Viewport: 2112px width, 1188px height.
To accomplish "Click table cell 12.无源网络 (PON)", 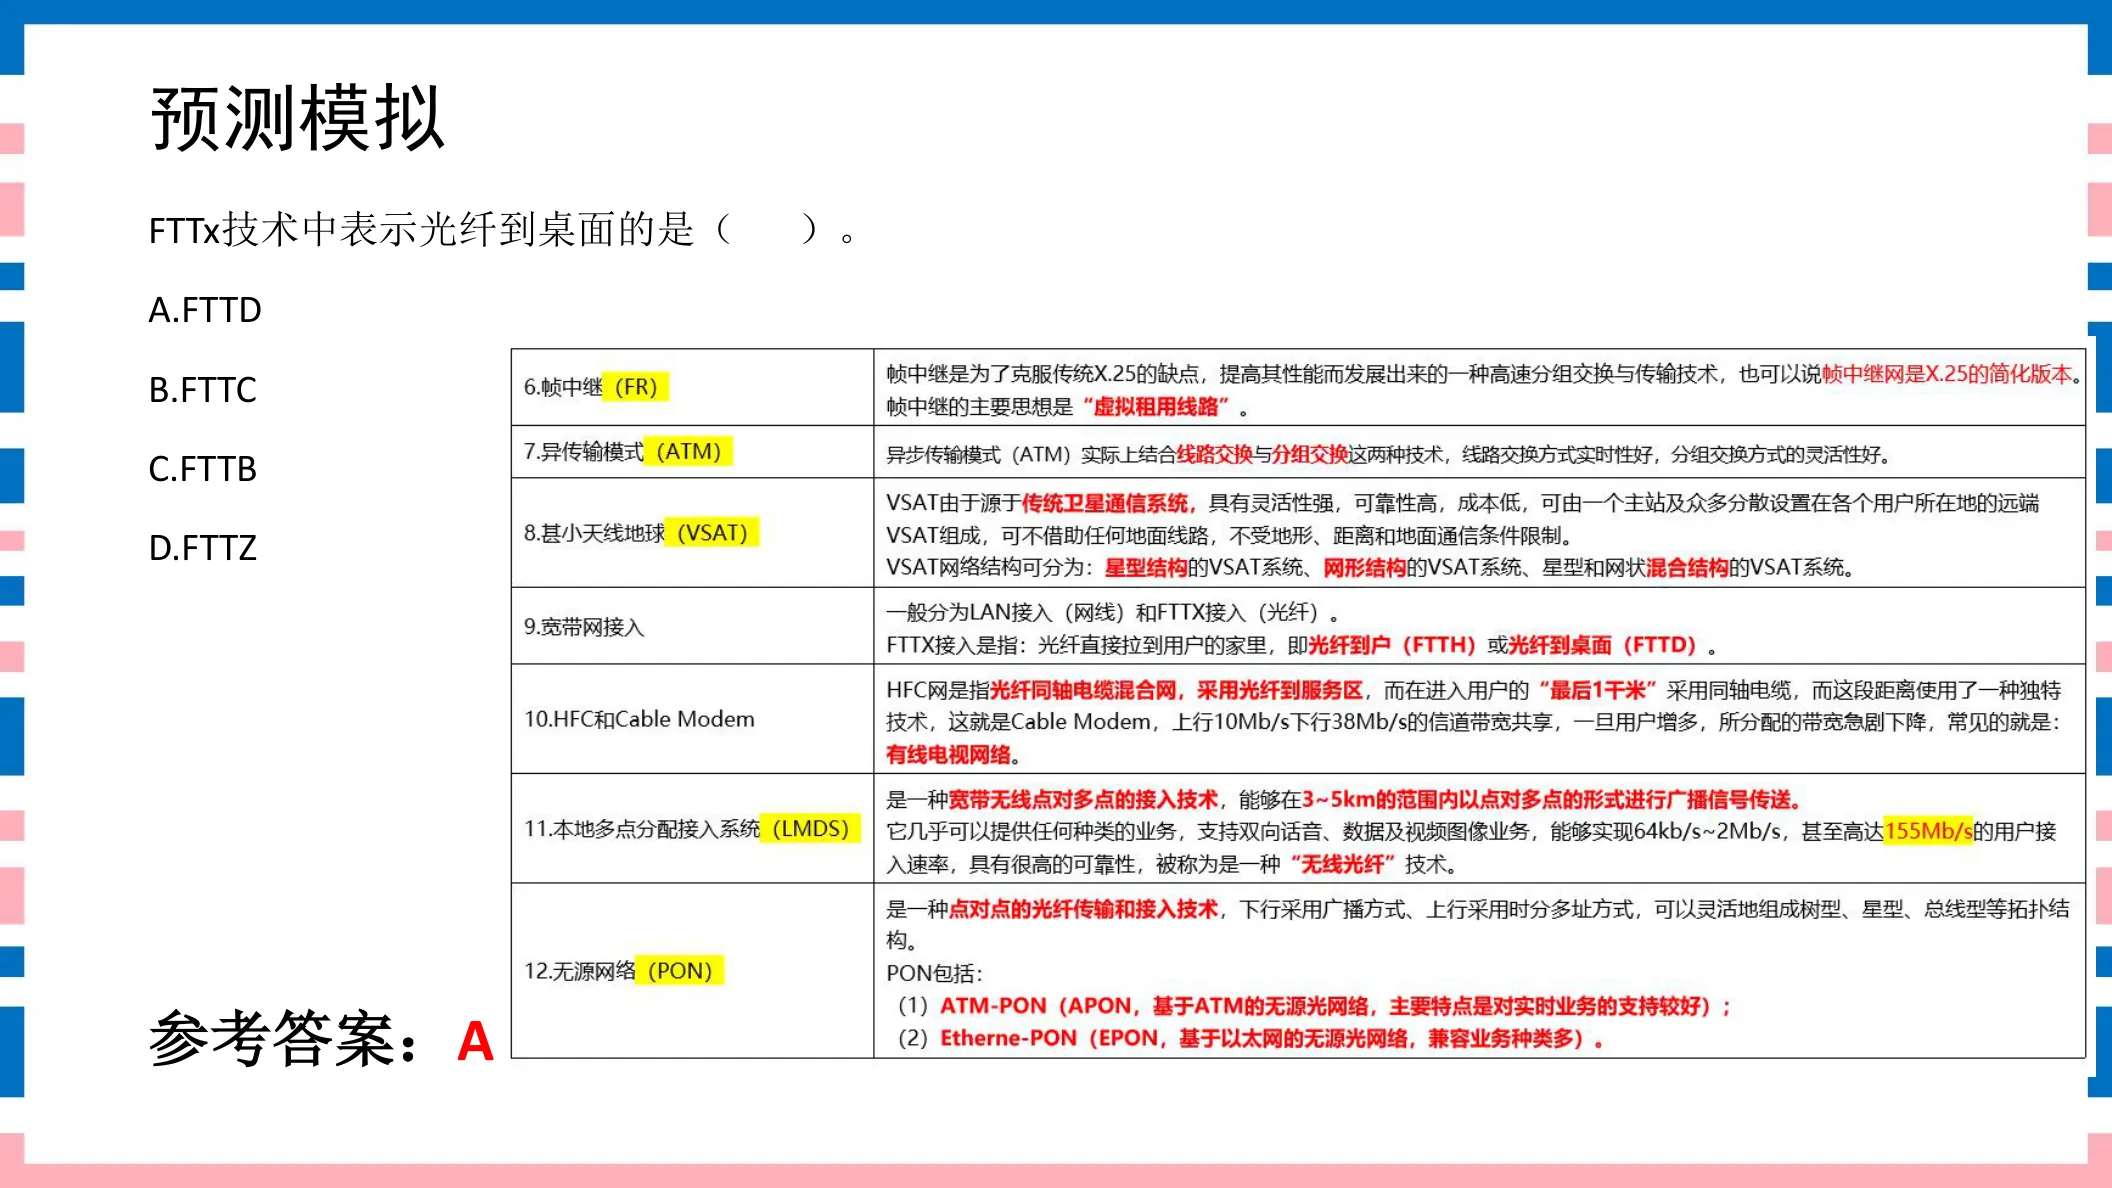I will tap(692, 971).
